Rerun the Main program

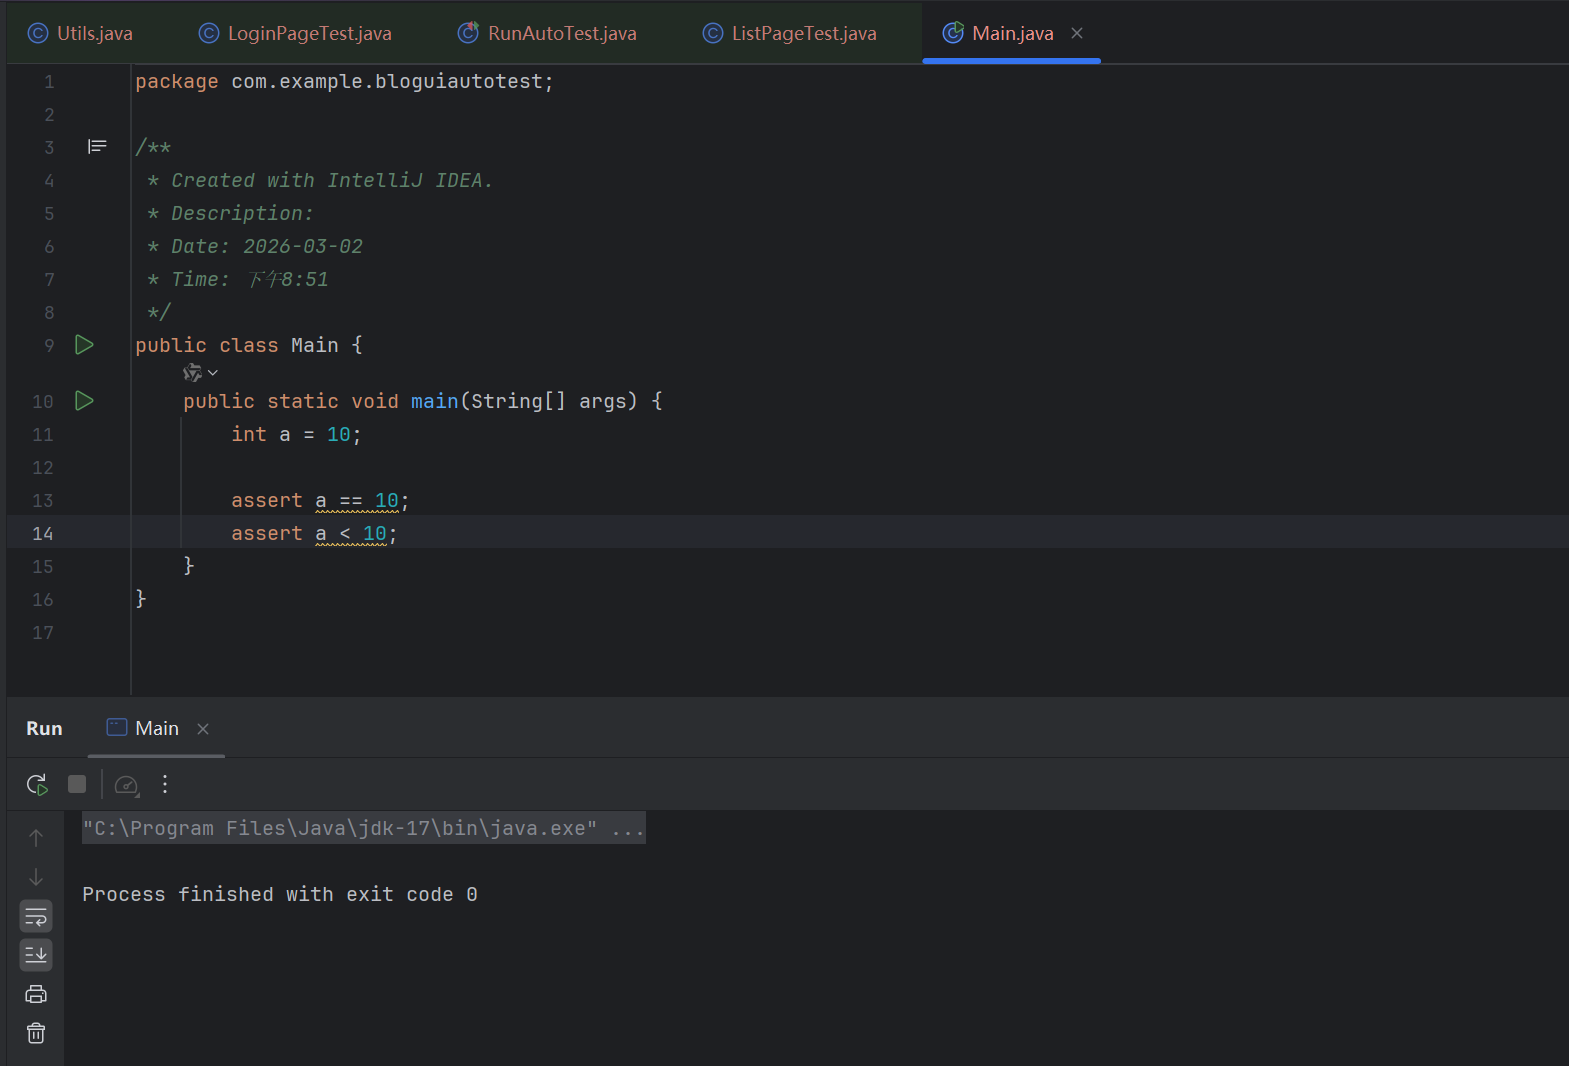[37, 784]
